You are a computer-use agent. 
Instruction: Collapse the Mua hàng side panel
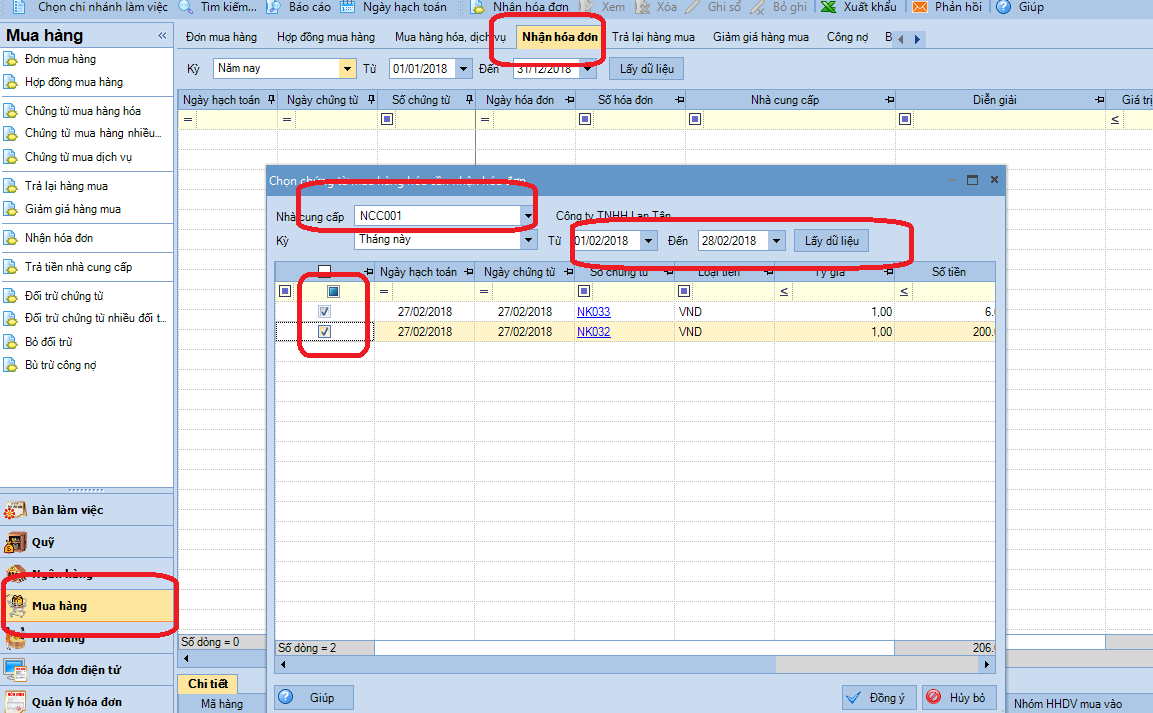click(162, 35)
